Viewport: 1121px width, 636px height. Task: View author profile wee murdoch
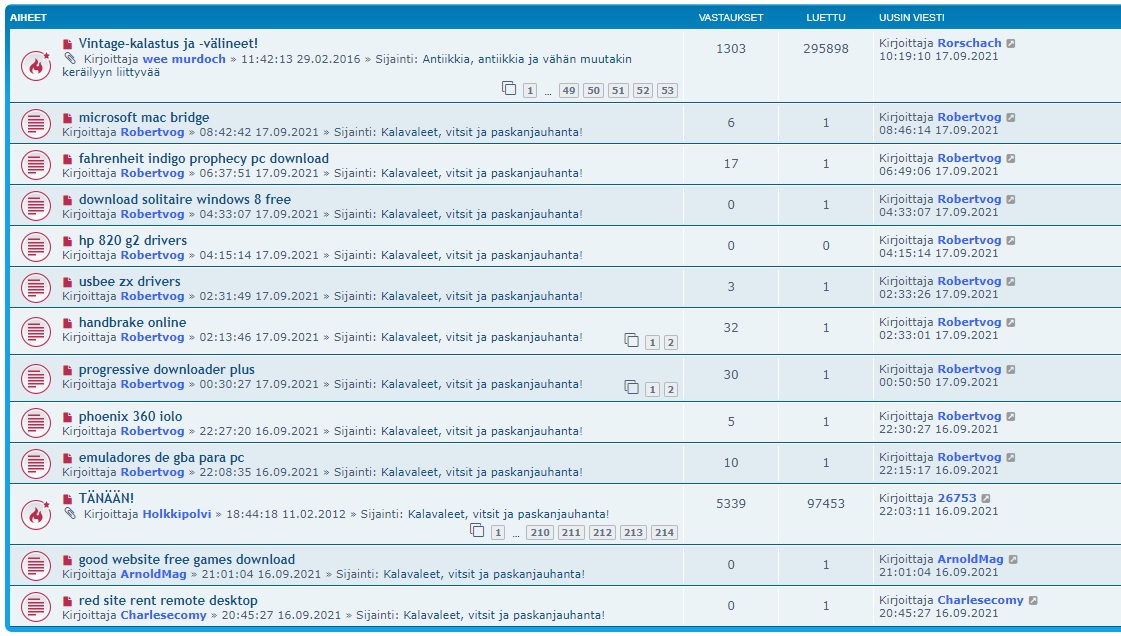183,59
